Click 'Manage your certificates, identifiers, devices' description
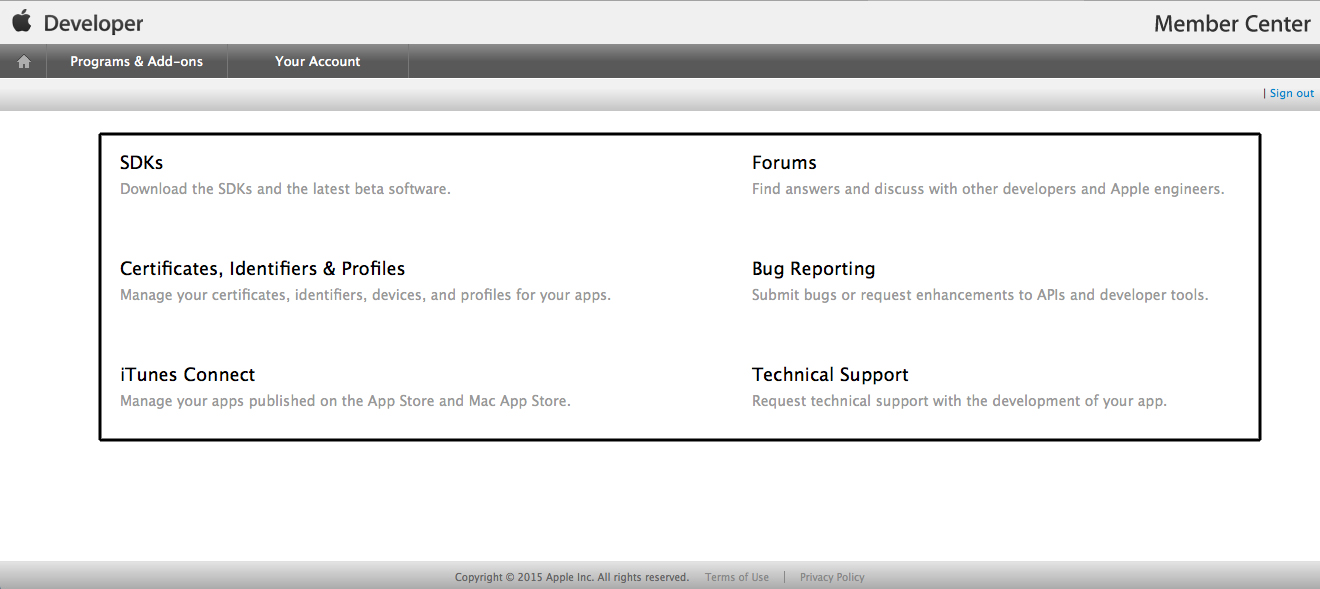The height and width of the screenshot is (589, 1320). [x=365, y=295]
